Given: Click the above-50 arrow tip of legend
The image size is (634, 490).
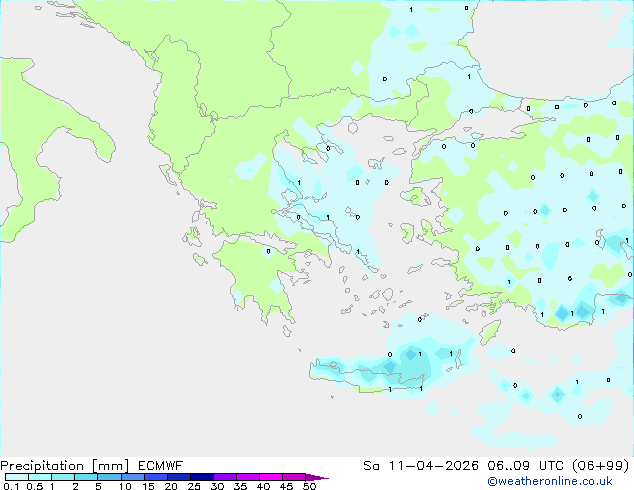Looking at the screenshot, I should click(317, 477).
